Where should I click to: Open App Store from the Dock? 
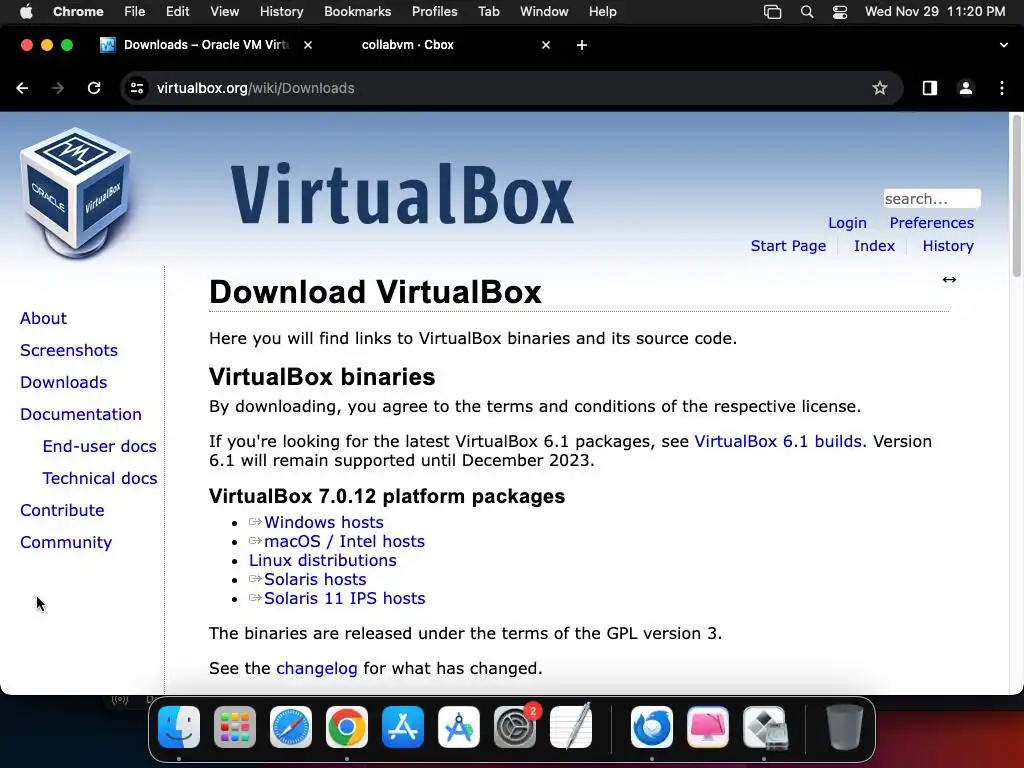pyautogui.click(x=403, y=727)
